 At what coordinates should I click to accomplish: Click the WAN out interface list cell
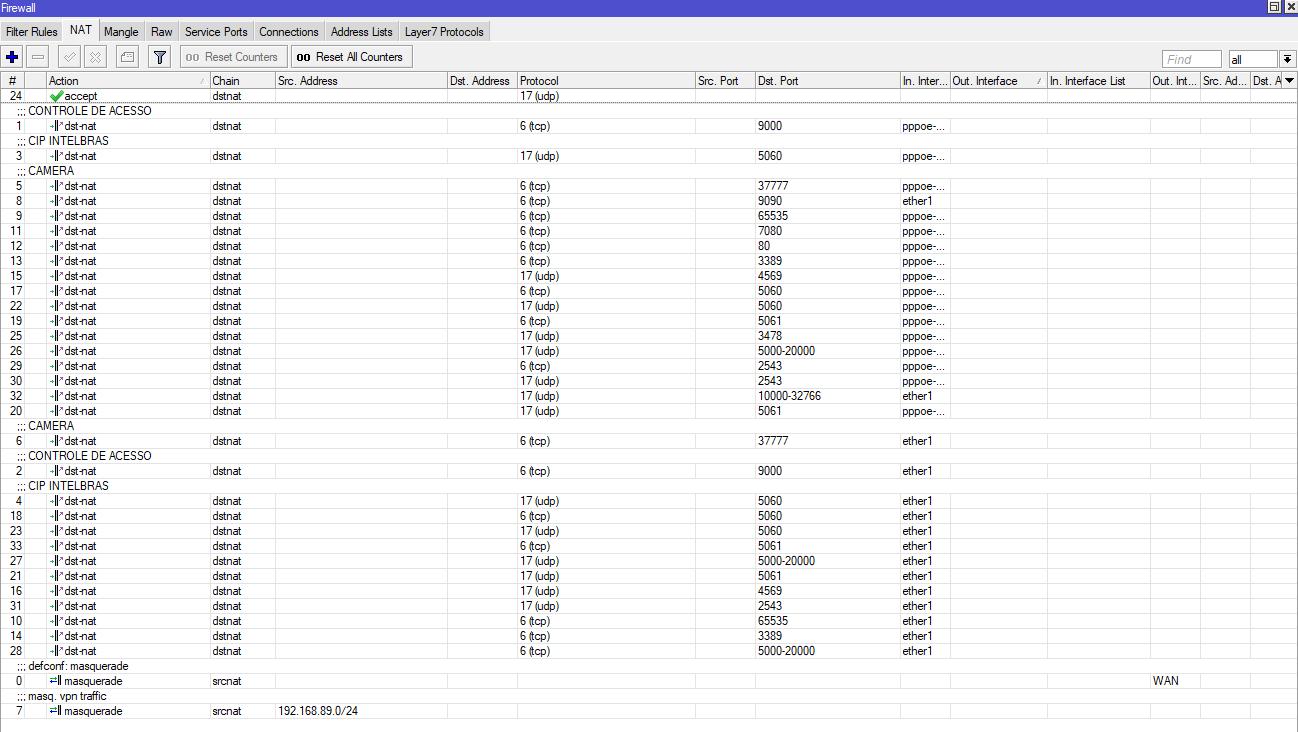(1175, 681)
